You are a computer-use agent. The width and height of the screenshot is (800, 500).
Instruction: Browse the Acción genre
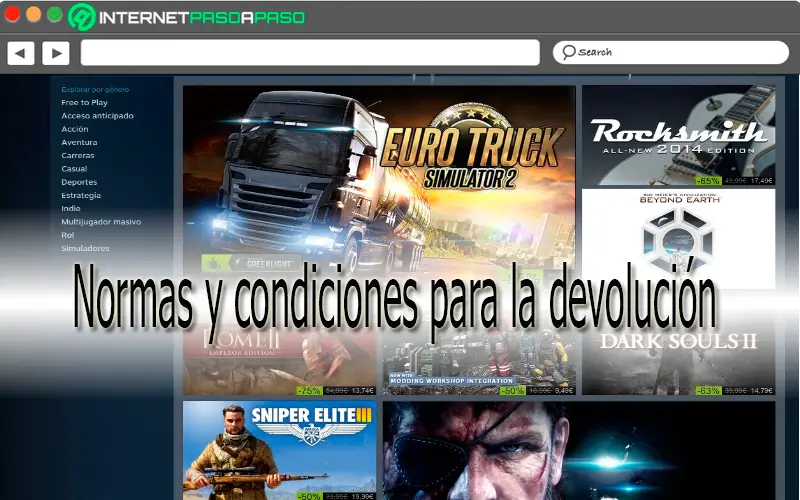pos(74,129)
